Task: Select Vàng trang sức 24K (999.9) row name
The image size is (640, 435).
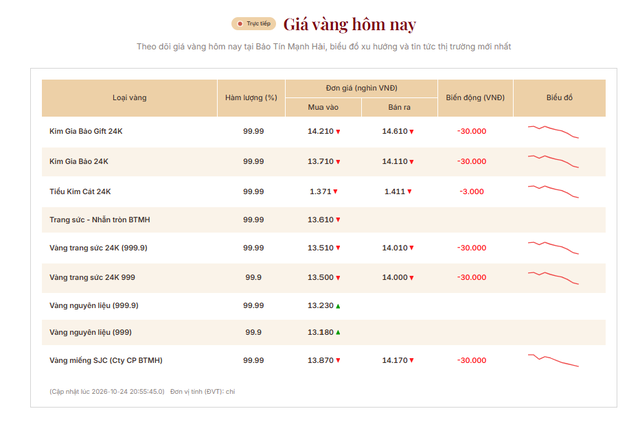Action: [x=98, y=248]
